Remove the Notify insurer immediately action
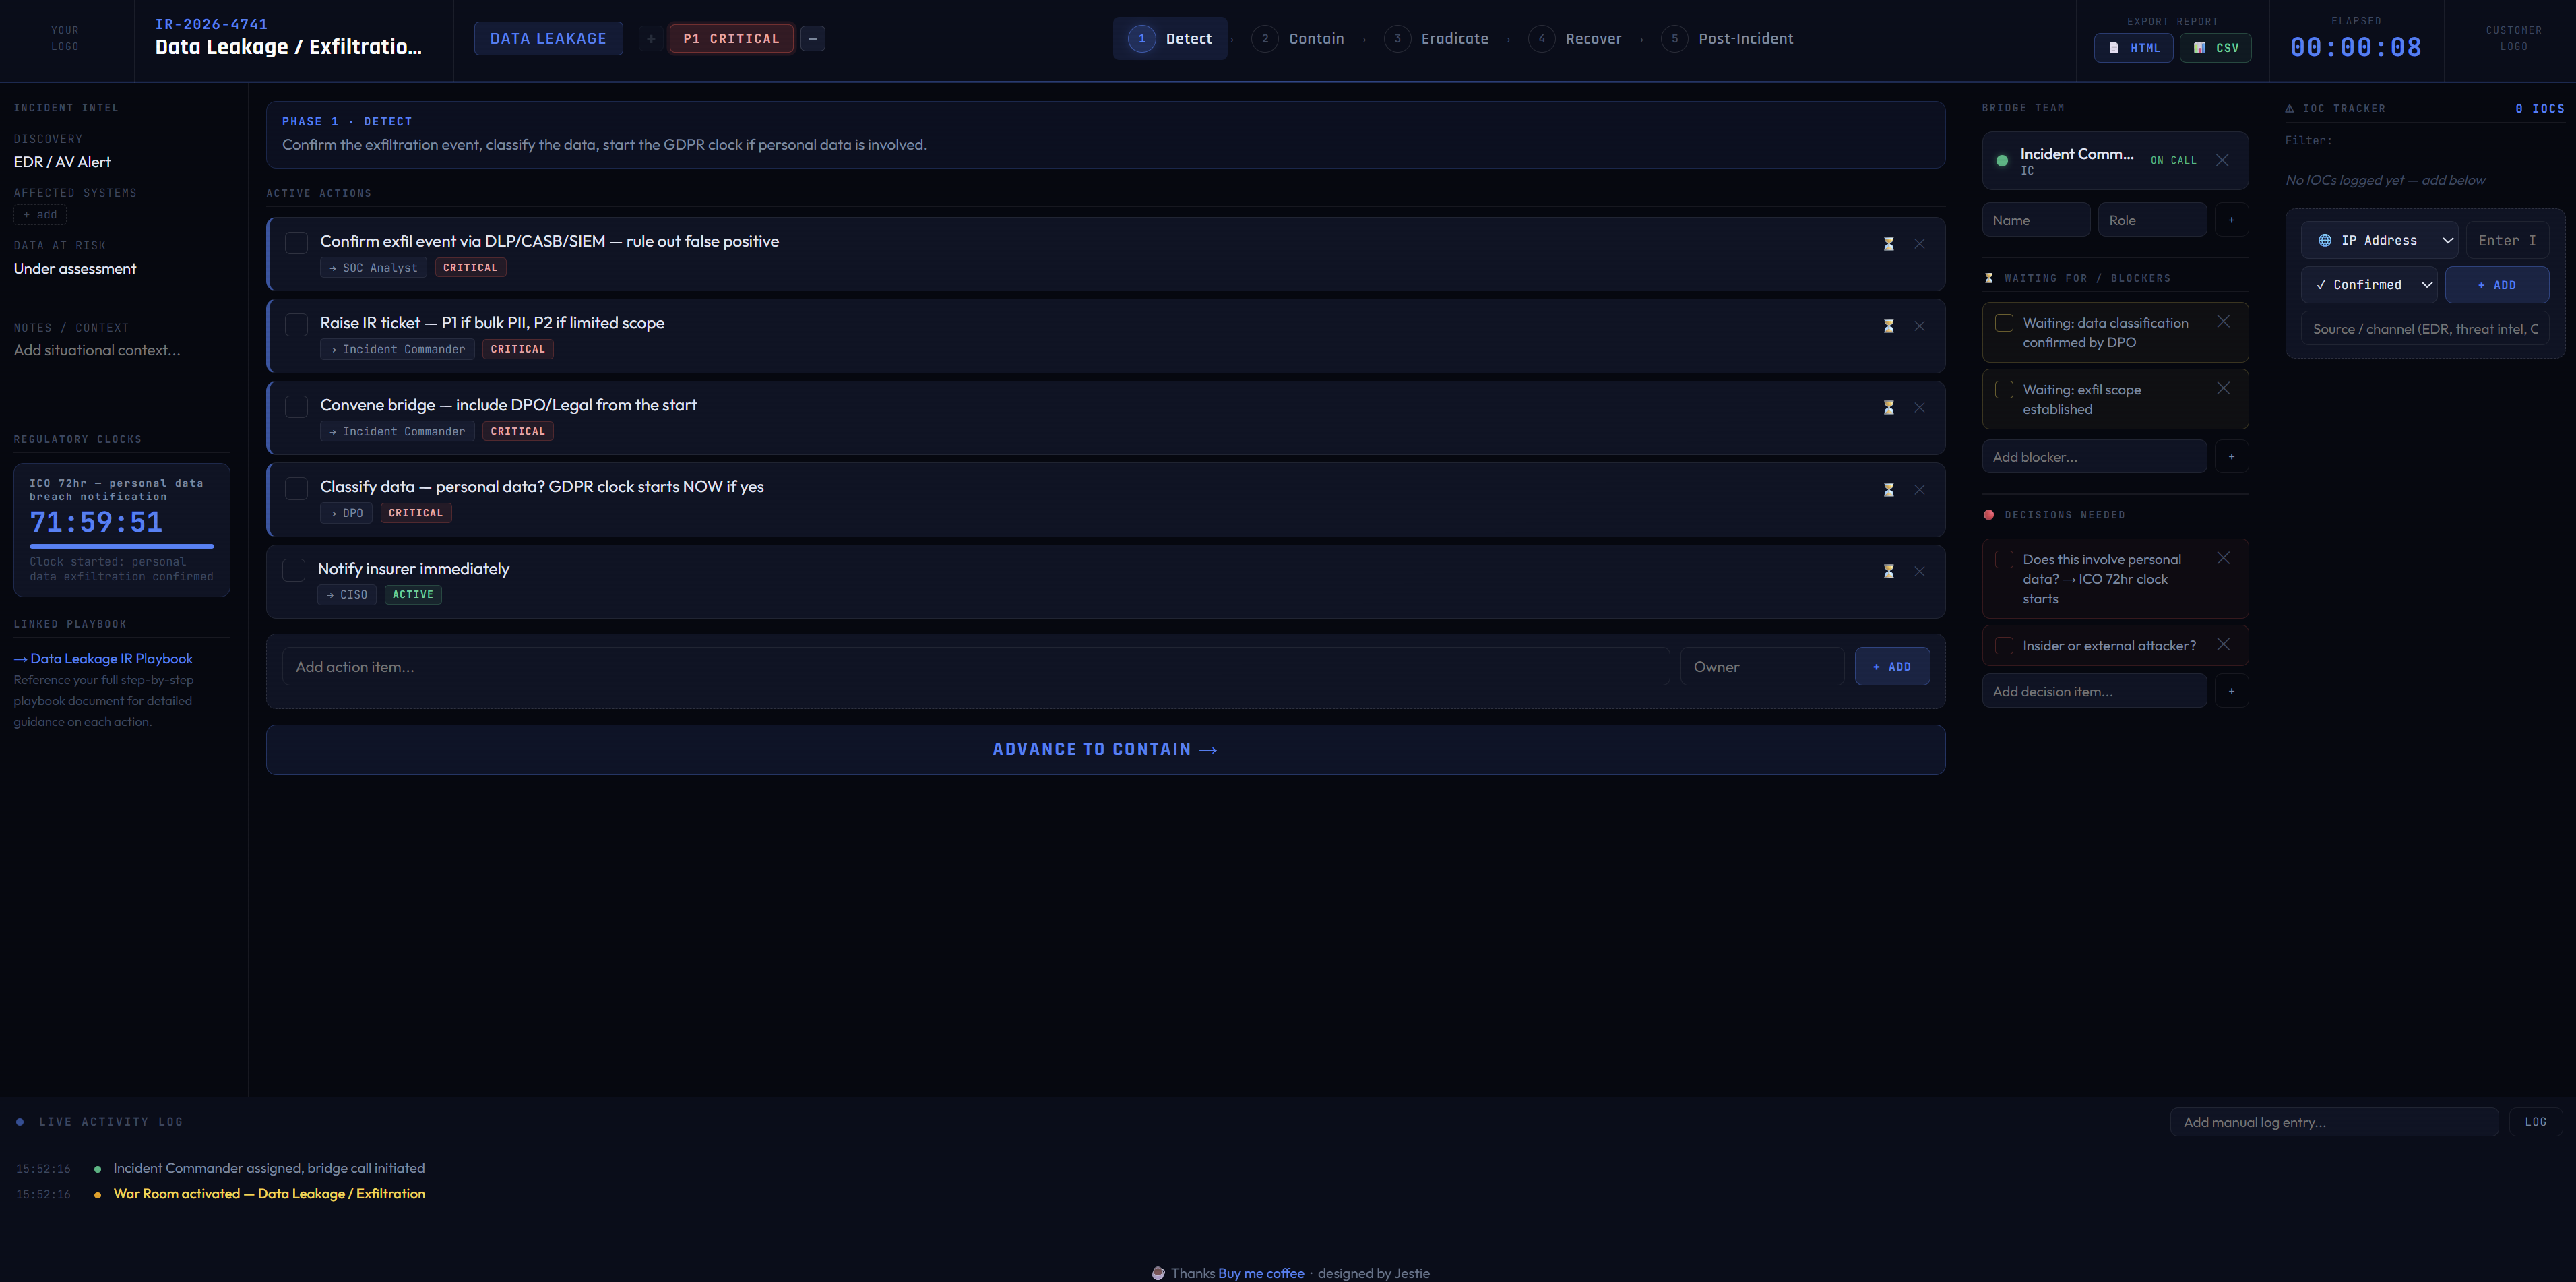 point(1919,572)
